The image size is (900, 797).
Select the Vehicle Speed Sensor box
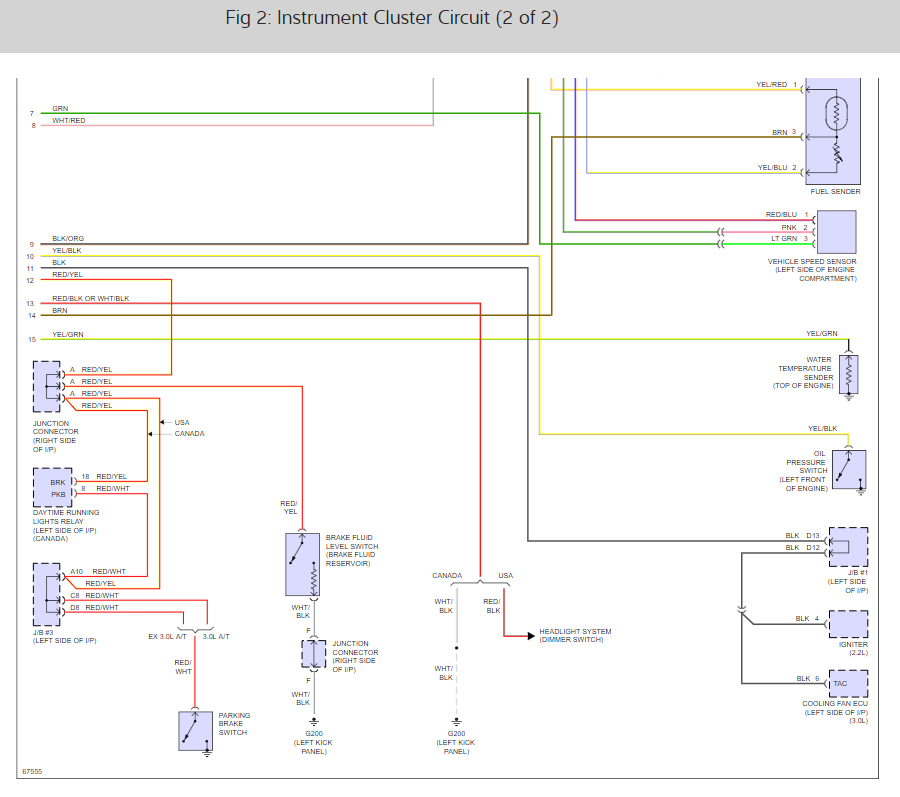tap(836, 232)
